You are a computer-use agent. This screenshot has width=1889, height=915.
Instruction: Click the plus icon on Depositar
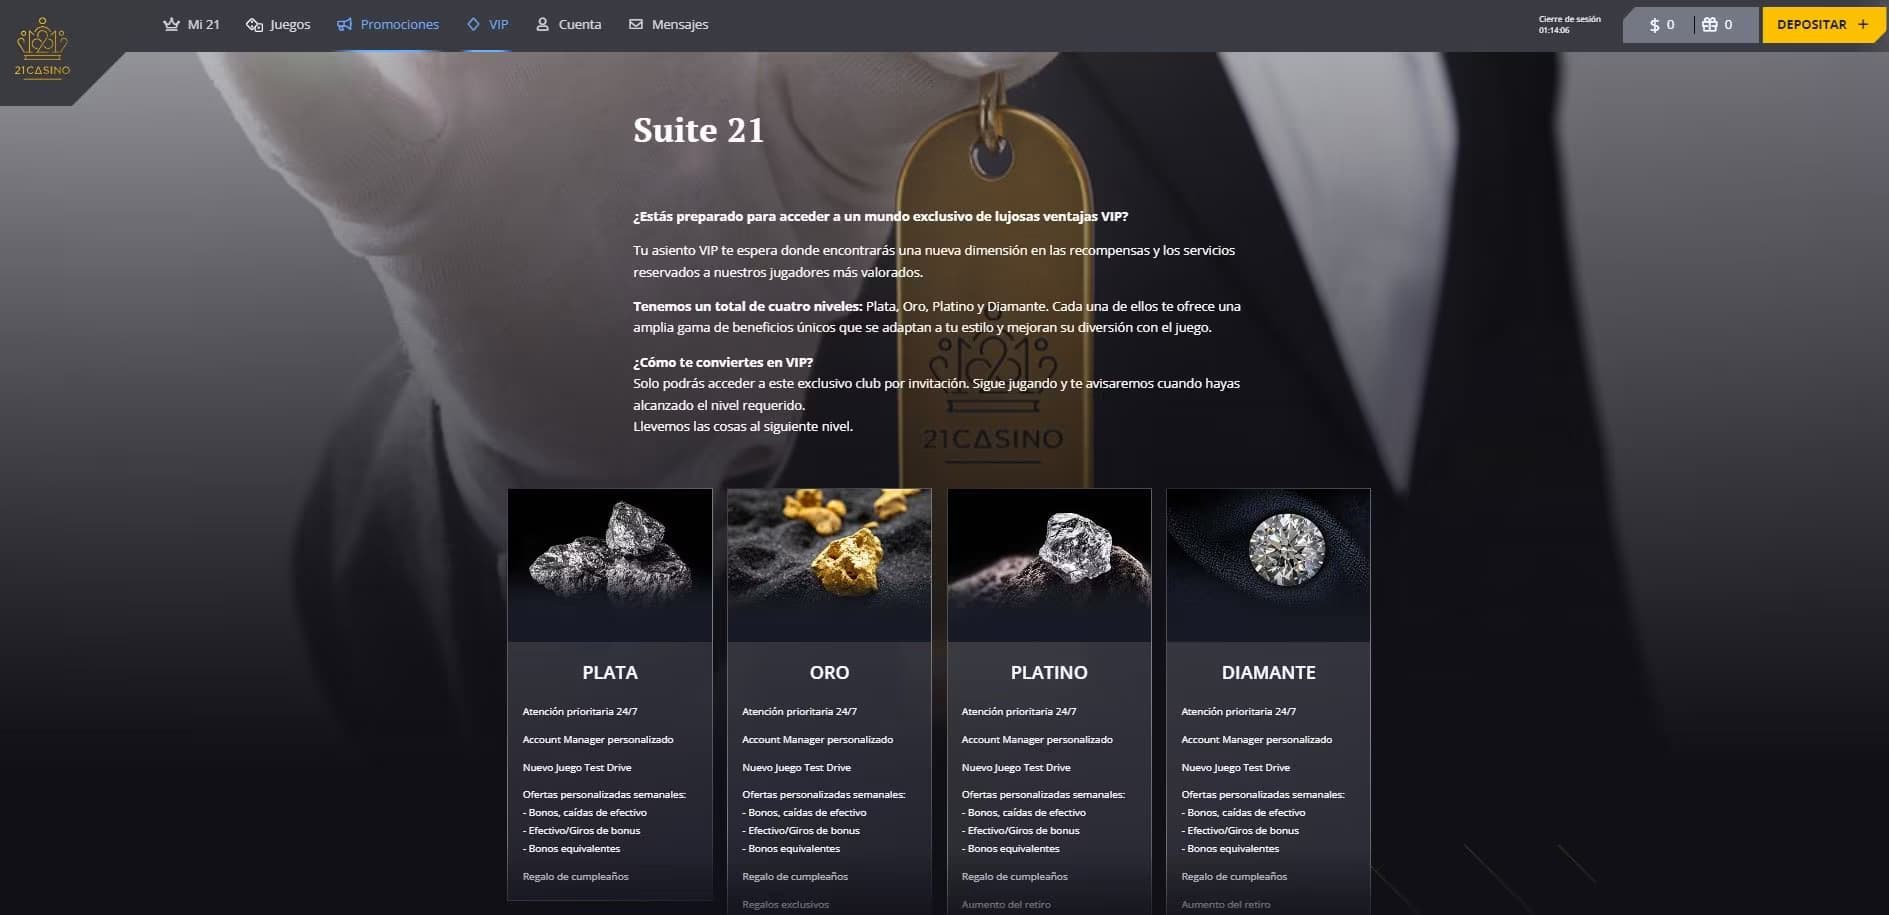(x=1863, y=24)
